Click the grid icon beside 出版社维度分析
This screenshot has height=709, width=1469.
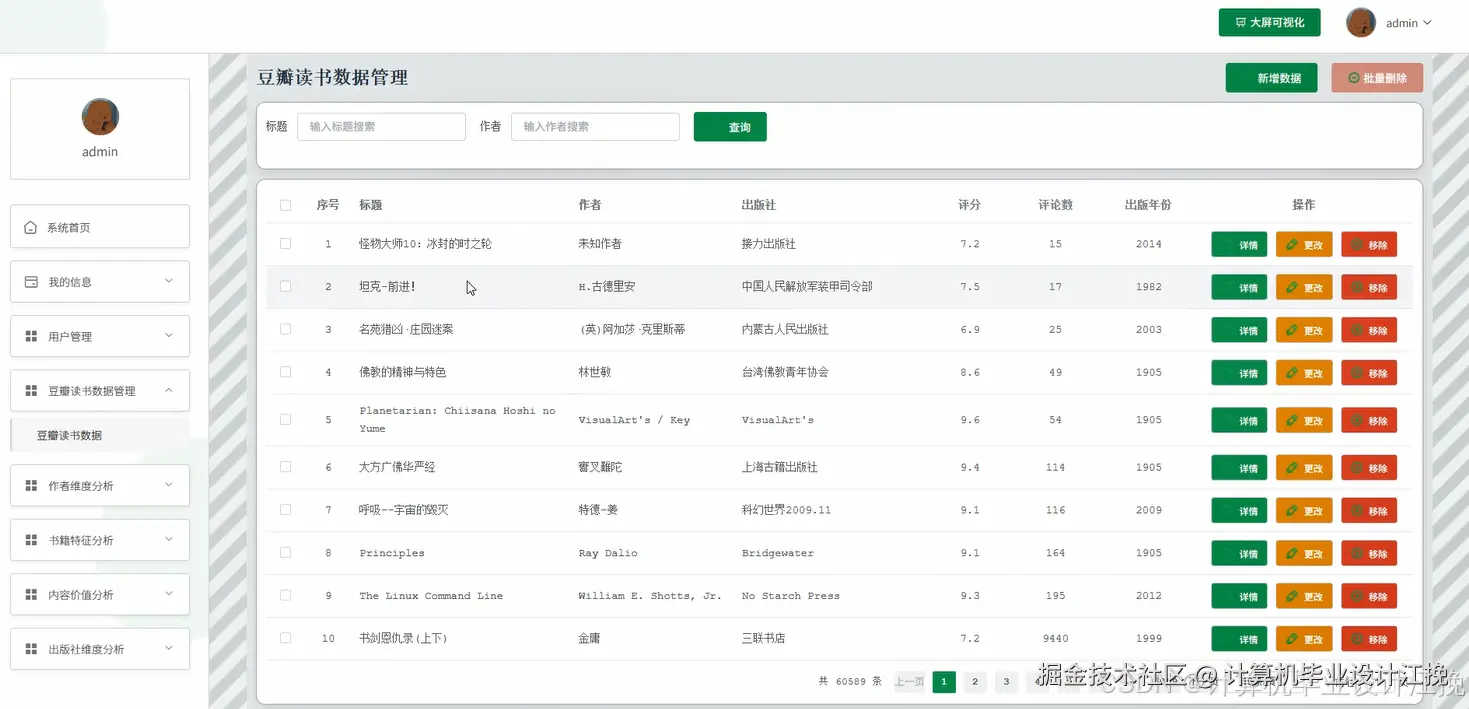(31, 649)
